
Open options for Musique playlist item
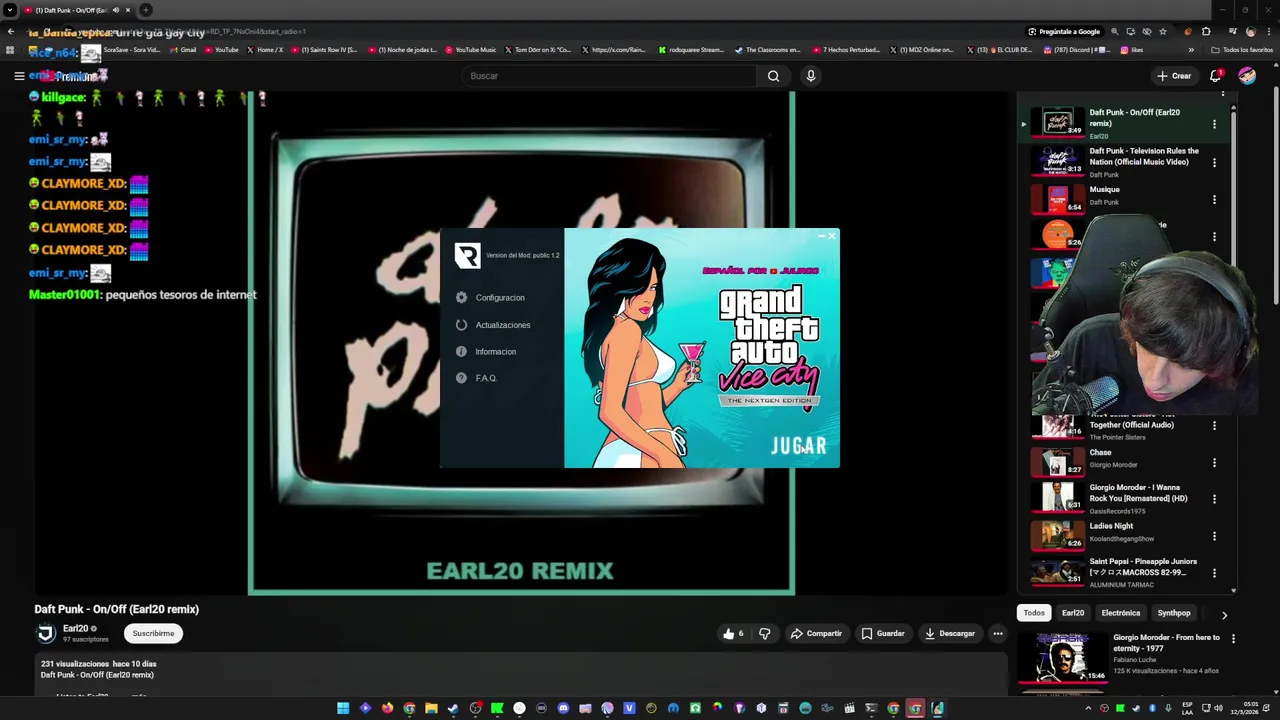point(1214,200)
